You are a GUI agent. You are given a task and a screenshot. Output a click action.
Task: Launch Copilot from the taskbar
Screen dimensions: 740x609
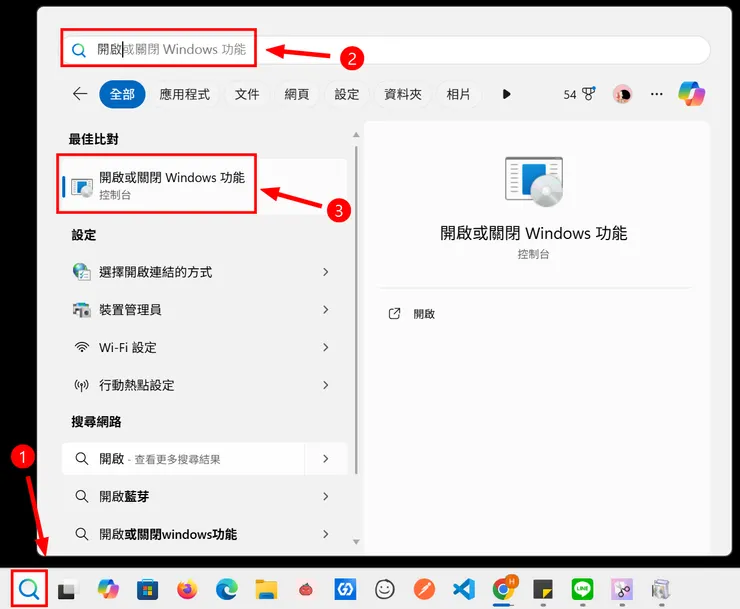coord(108,589)
